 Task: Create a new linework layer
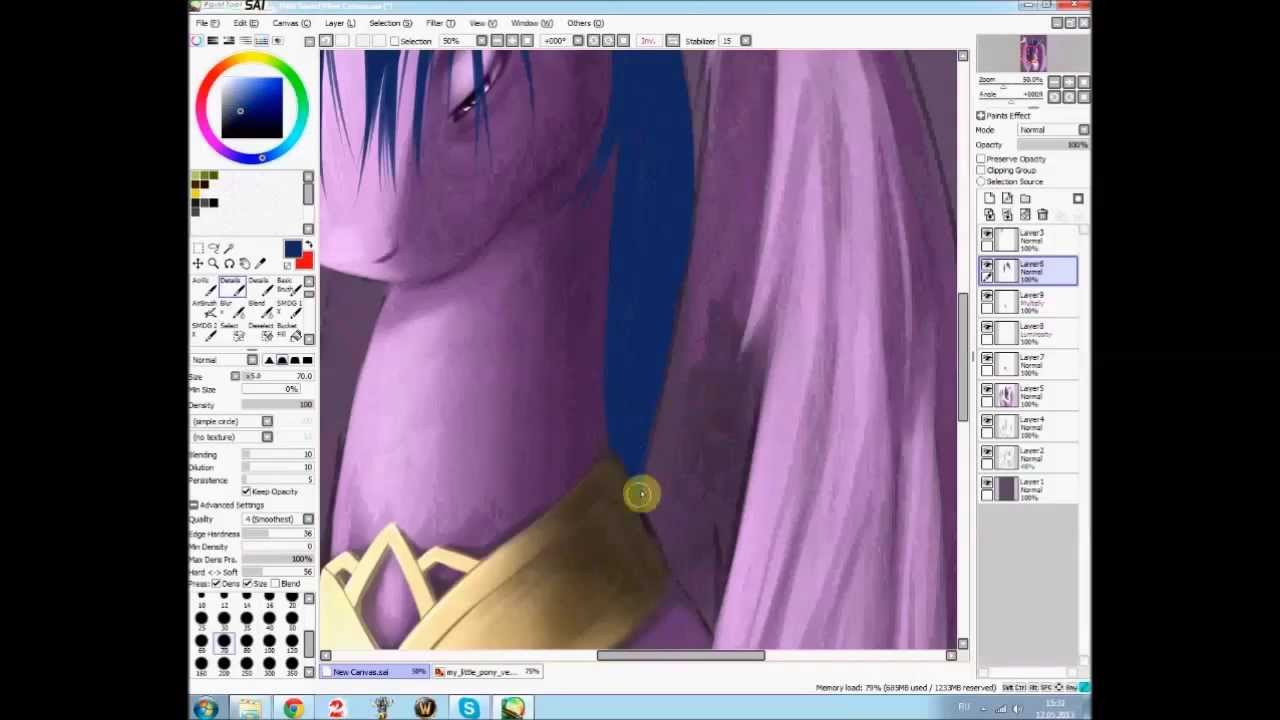tap(1007, 199)
